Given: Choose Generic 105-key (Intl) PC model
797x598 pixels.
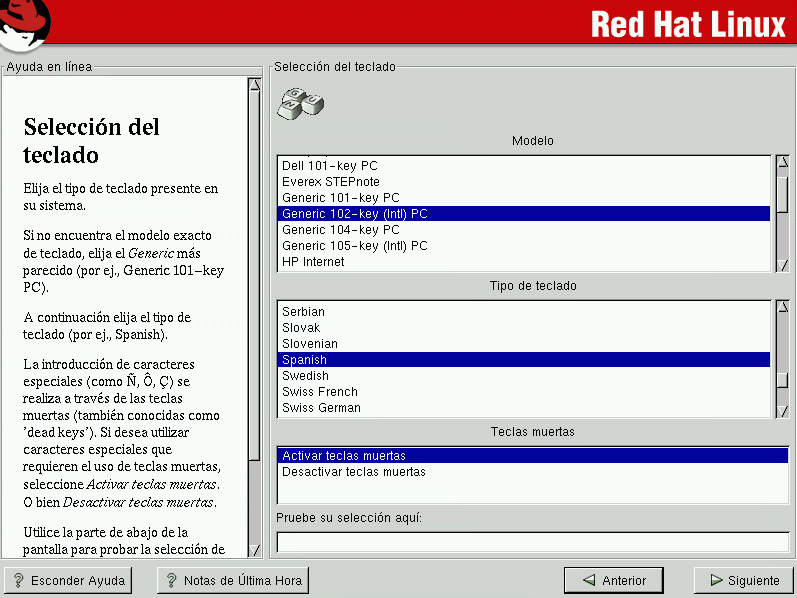Looking at the screenshot, I should tap(354, 246).
